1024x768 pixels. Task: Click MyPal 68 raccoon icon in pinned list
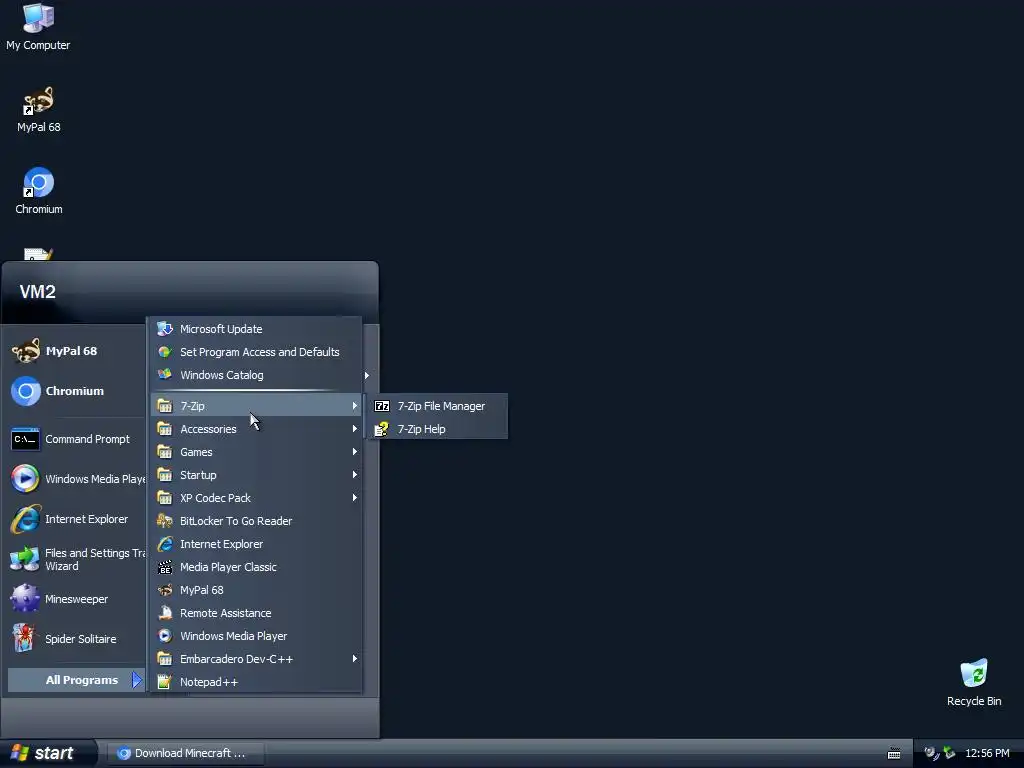point(25,351)
